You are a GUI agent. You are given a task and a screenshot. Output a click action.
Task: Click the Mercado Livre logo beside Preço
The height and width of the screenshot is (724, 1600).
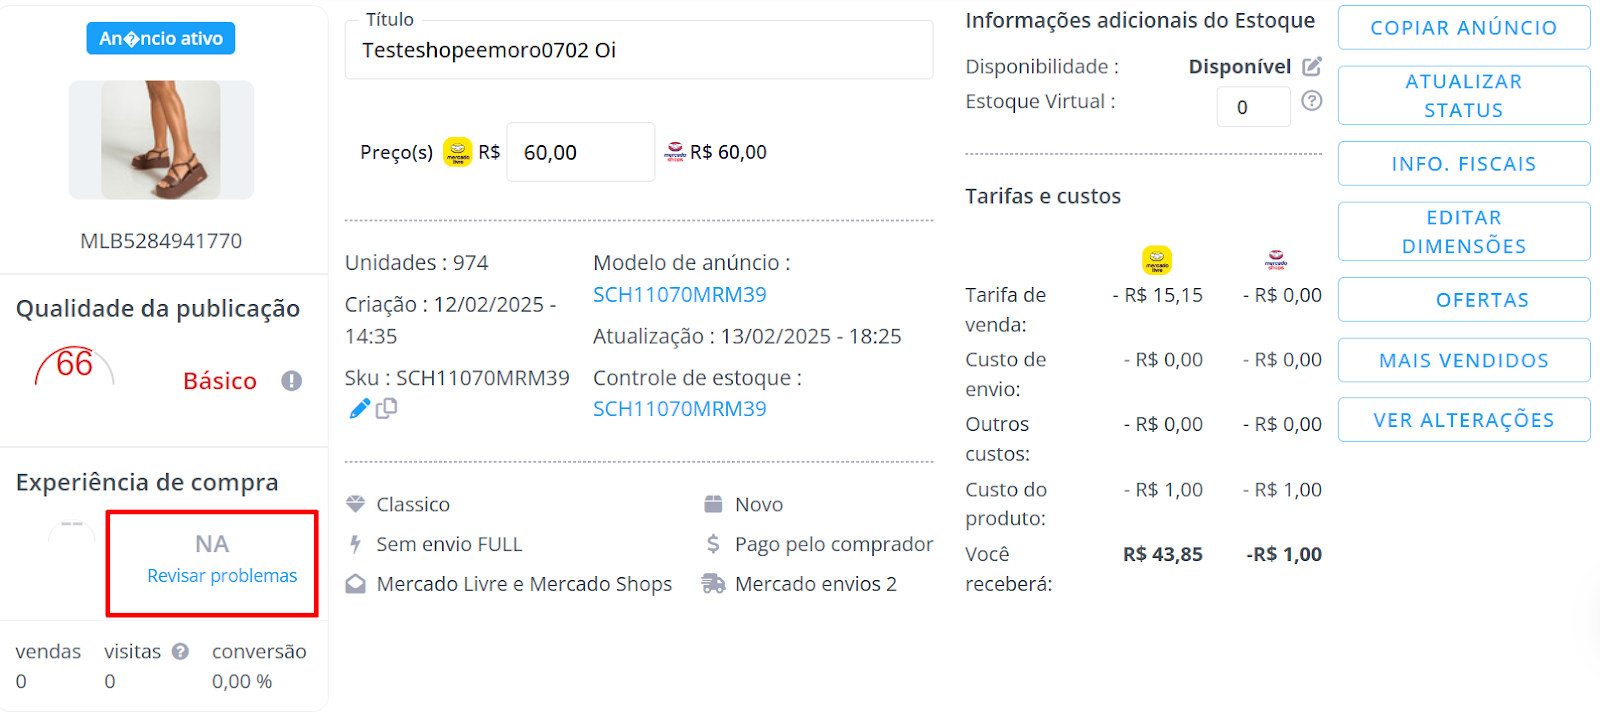[458, 152]
